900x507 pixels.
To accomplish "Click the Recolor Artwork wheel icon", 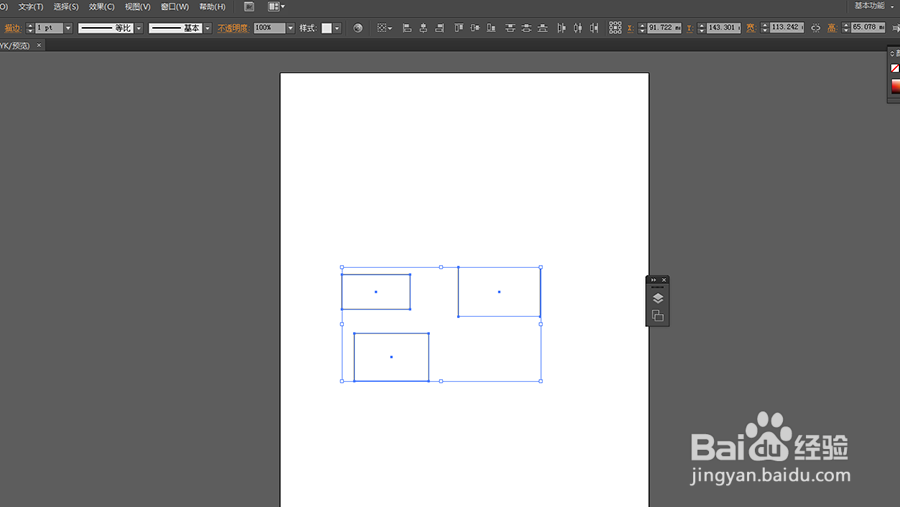I will [x=358, y=28].
